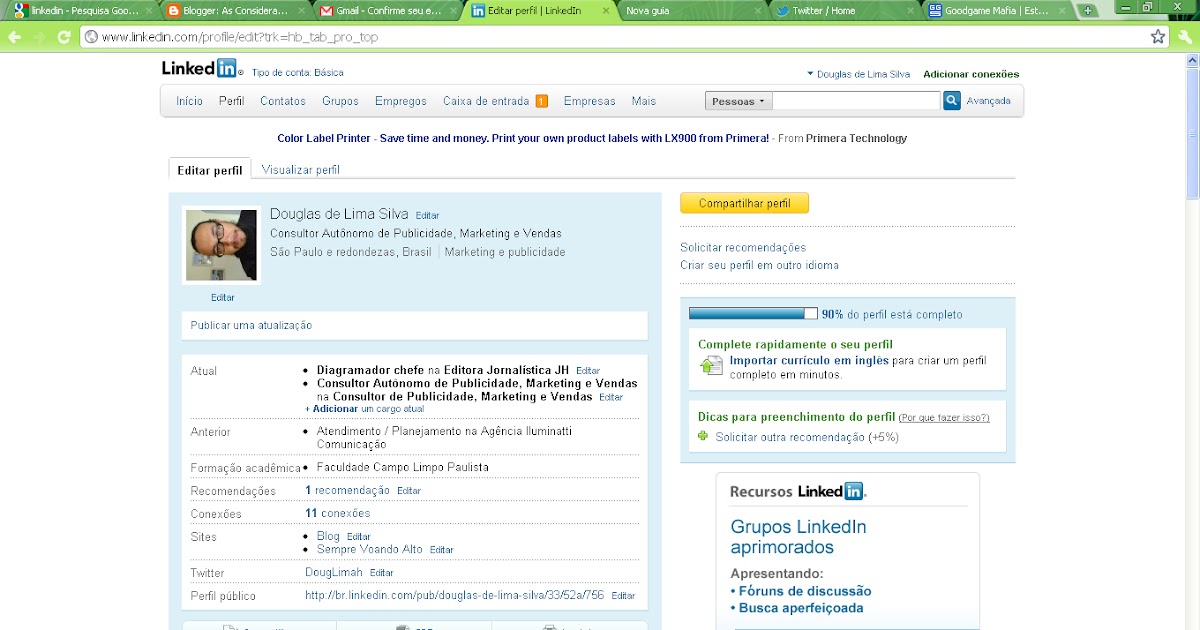Image resolution: width=1200 pixels, height=630 pixels.
Task: Click the 11 conexões link
Action: 337,513
